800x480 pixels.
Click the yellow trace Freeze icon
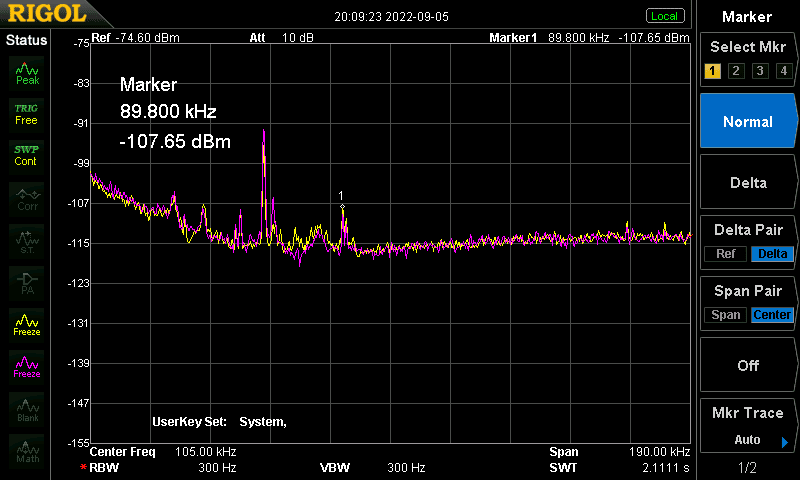27,324
